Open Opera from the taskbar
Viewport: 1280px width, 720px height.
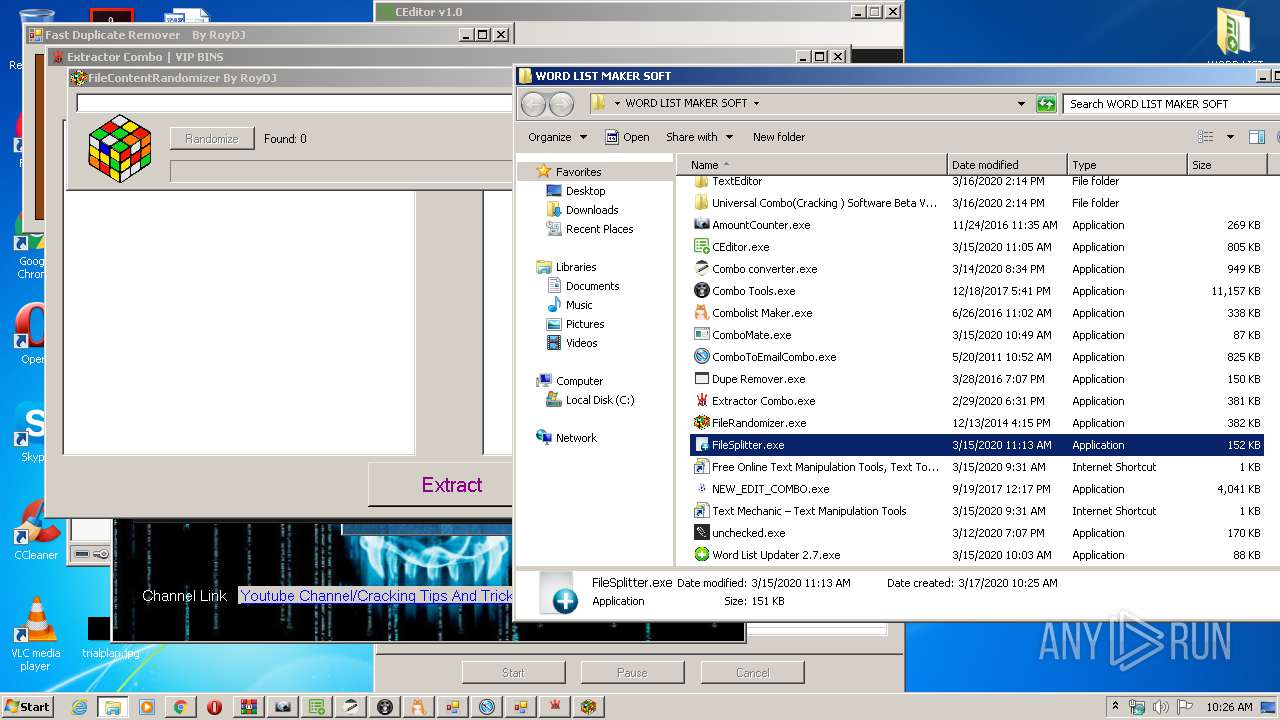[x=214, y=707]
